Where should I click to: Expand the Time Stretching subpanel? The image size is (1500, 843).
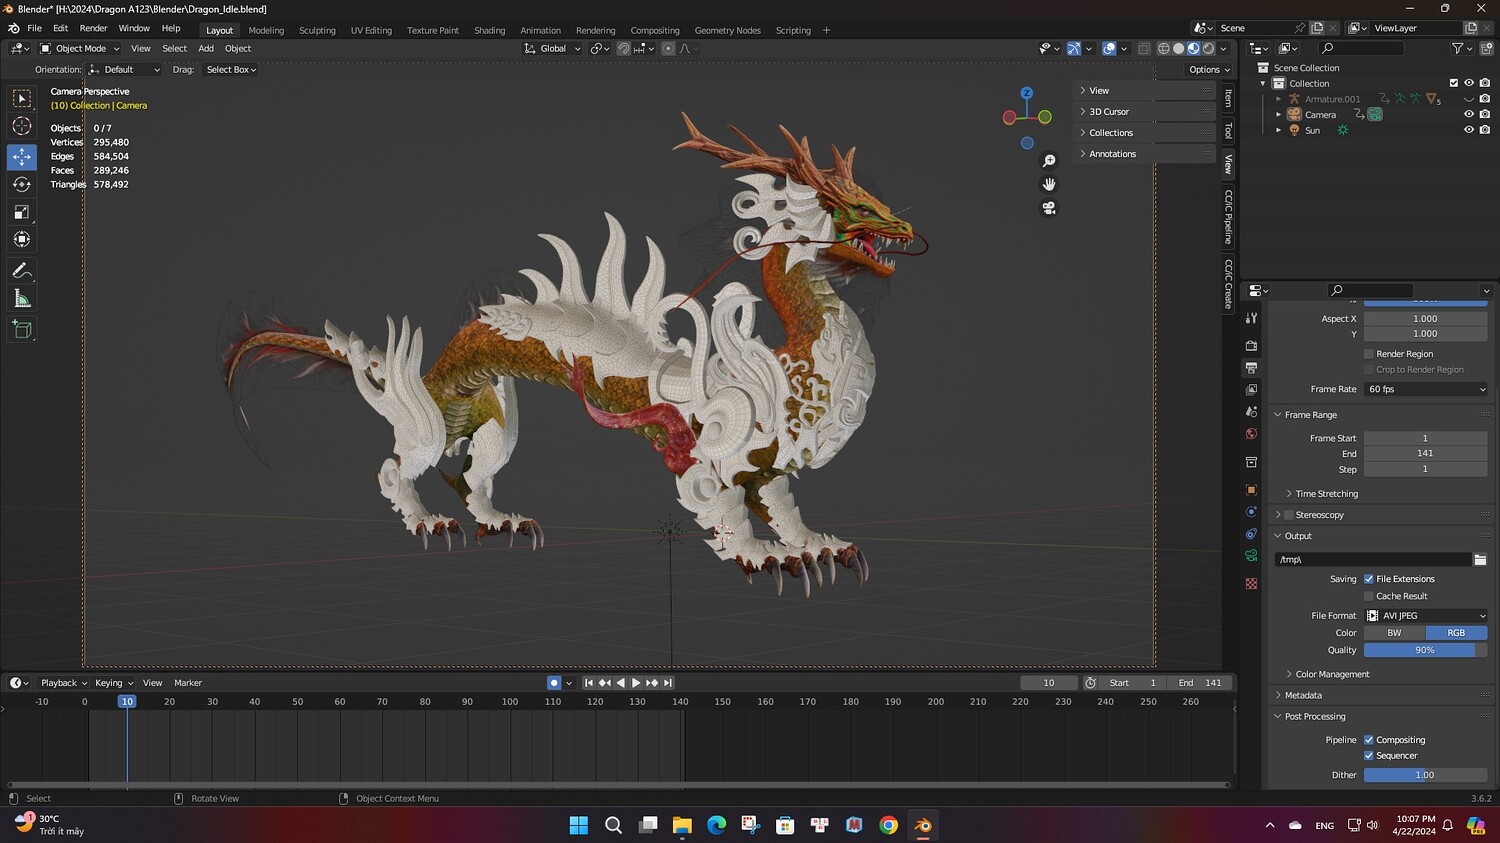click(x=1326, y=494)
